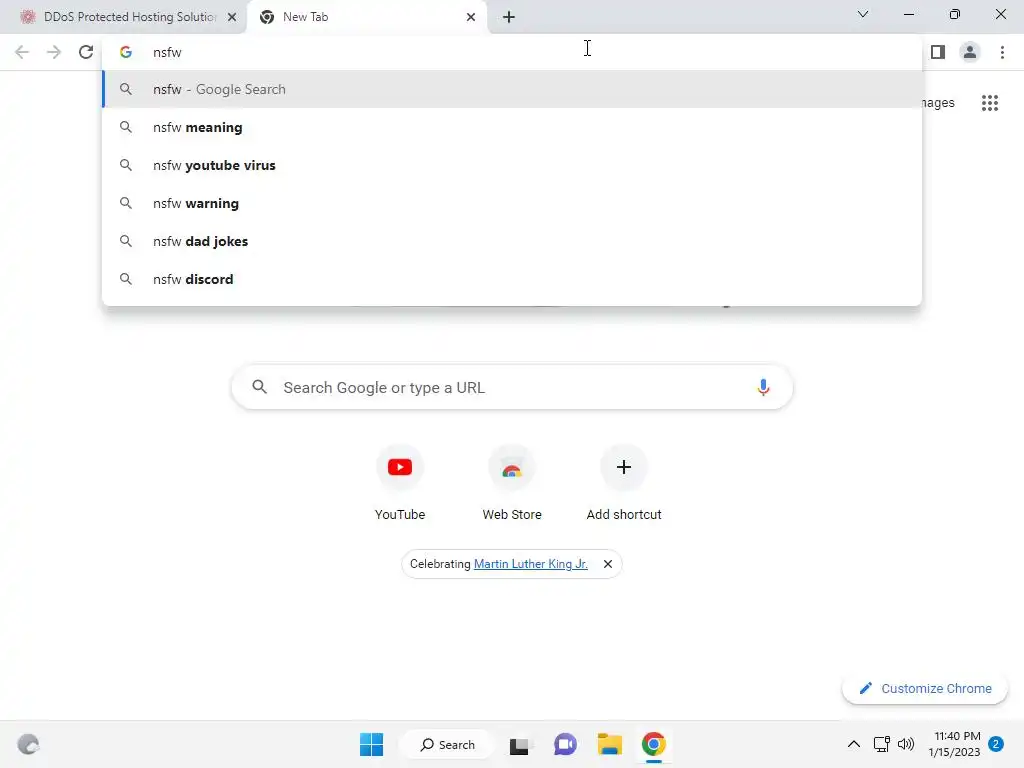
Task: Click the address bar containing 'nsfw'
Action: [512, 52]
